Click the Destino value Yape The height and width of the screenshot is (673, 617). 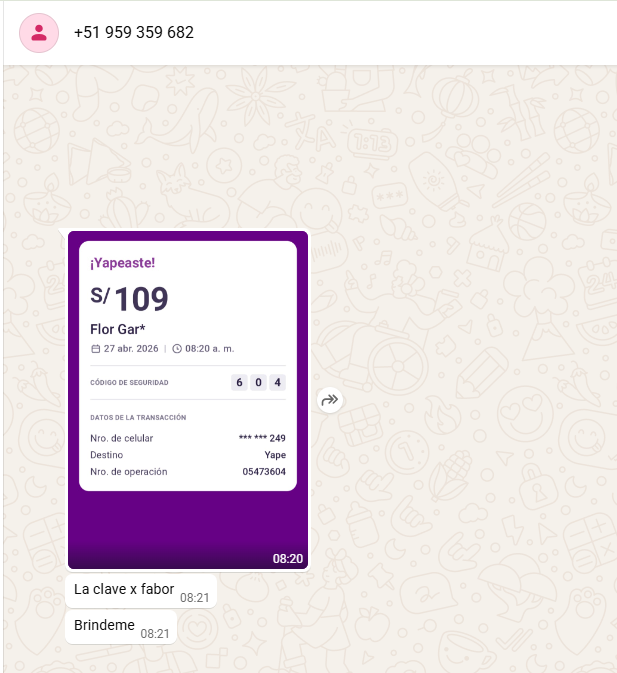pyautogui.click(x=274, y=454)
